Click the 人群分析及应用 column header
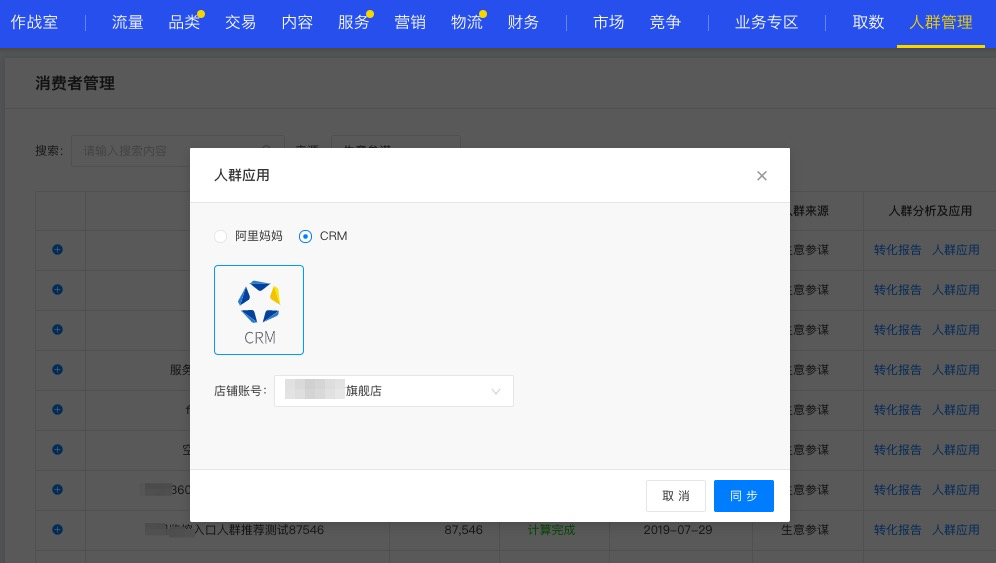The image size is (996, 563). tap(930, 211)
